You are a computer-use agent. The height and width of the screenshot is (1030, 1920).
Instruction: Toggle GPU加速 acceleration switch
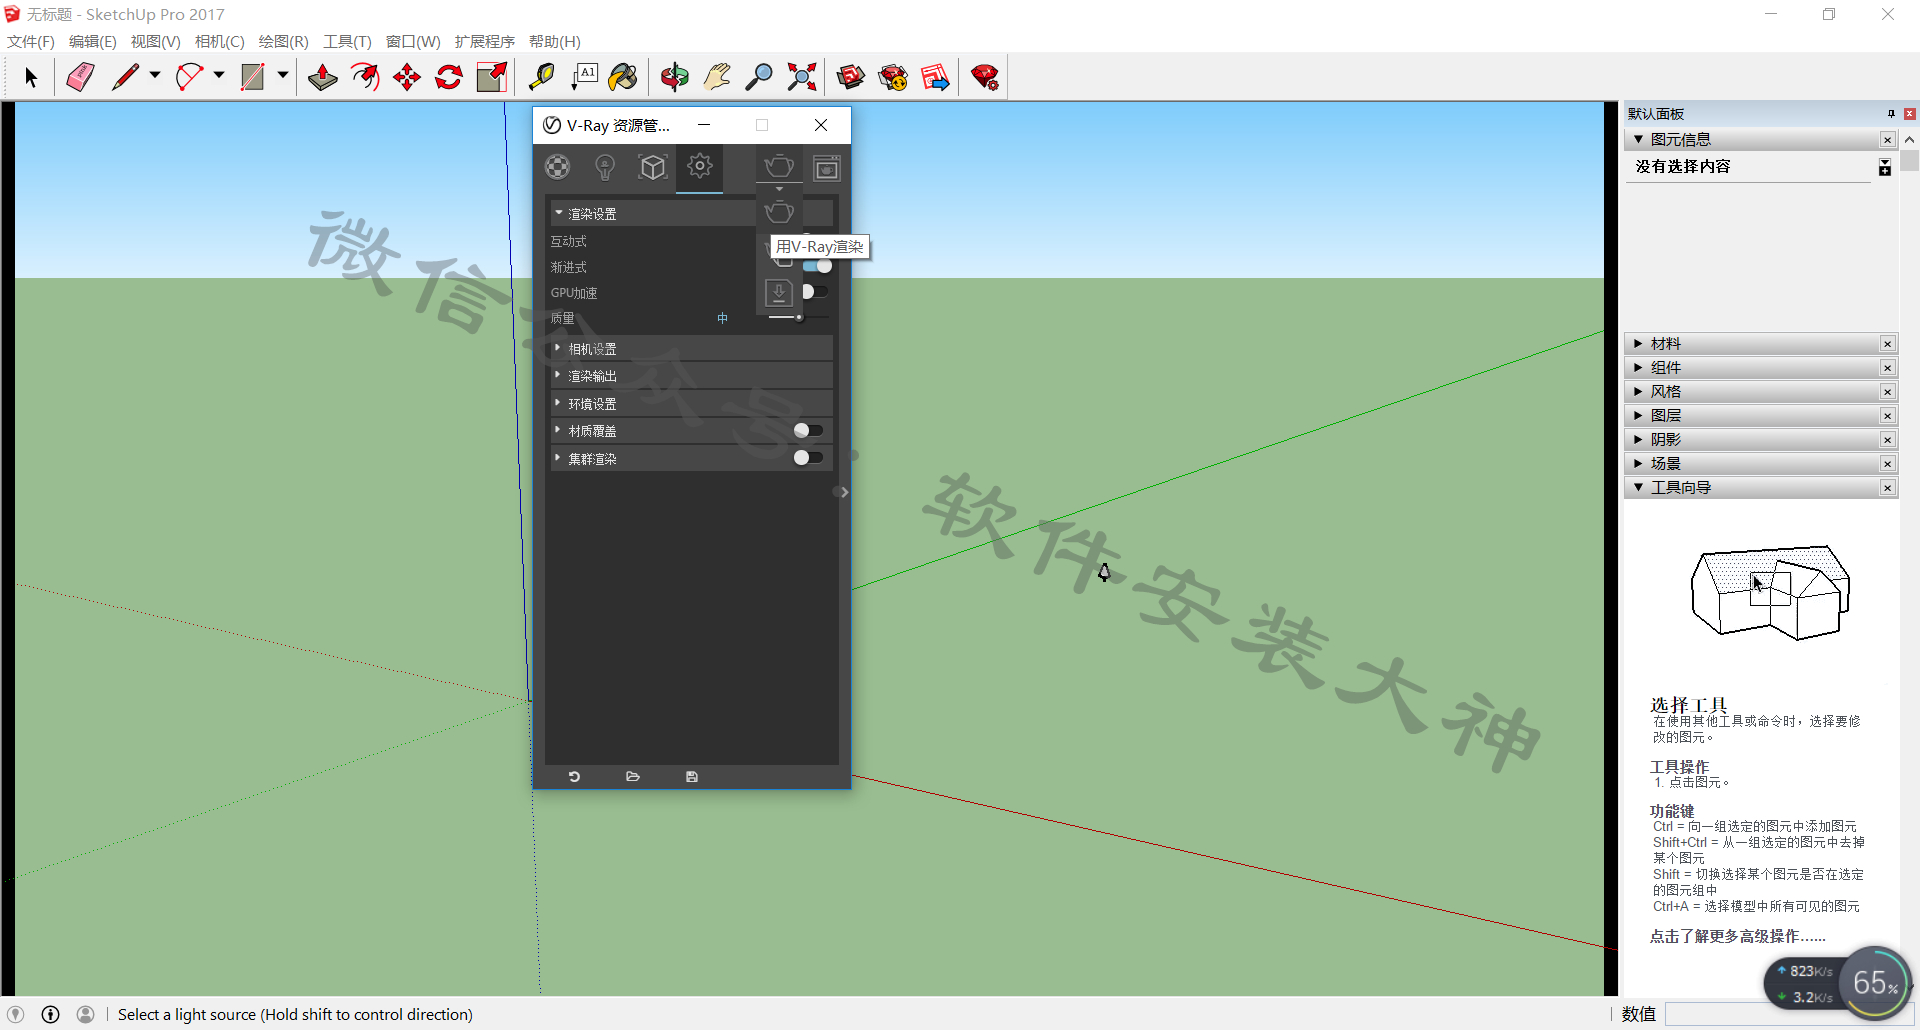point(815,292)
